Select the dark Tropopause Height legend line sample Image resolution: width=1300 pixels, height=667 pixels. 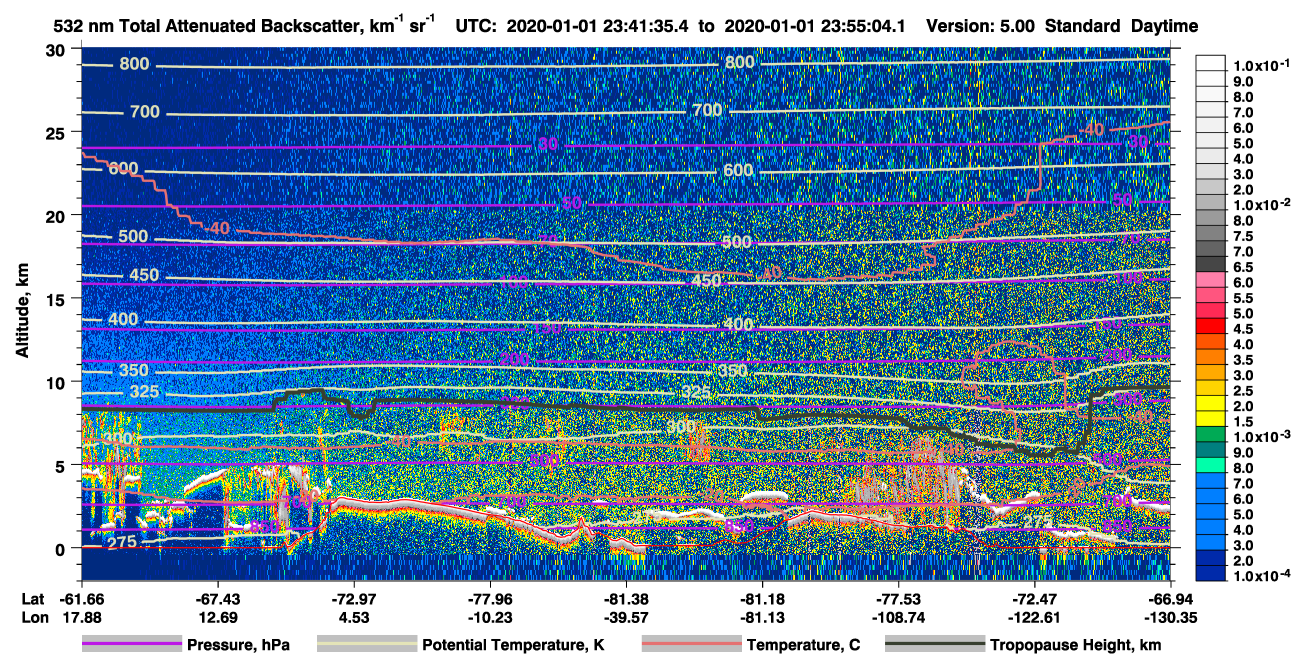pos(935,645)
